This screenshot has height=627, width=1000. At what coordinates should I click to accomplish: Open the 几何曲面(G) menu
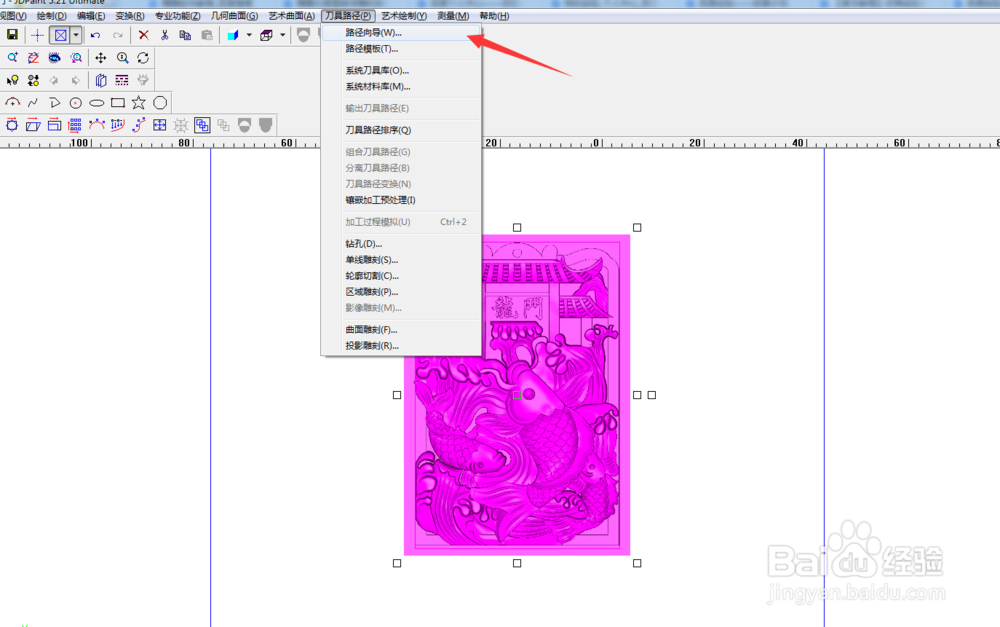tap(234, 16)
